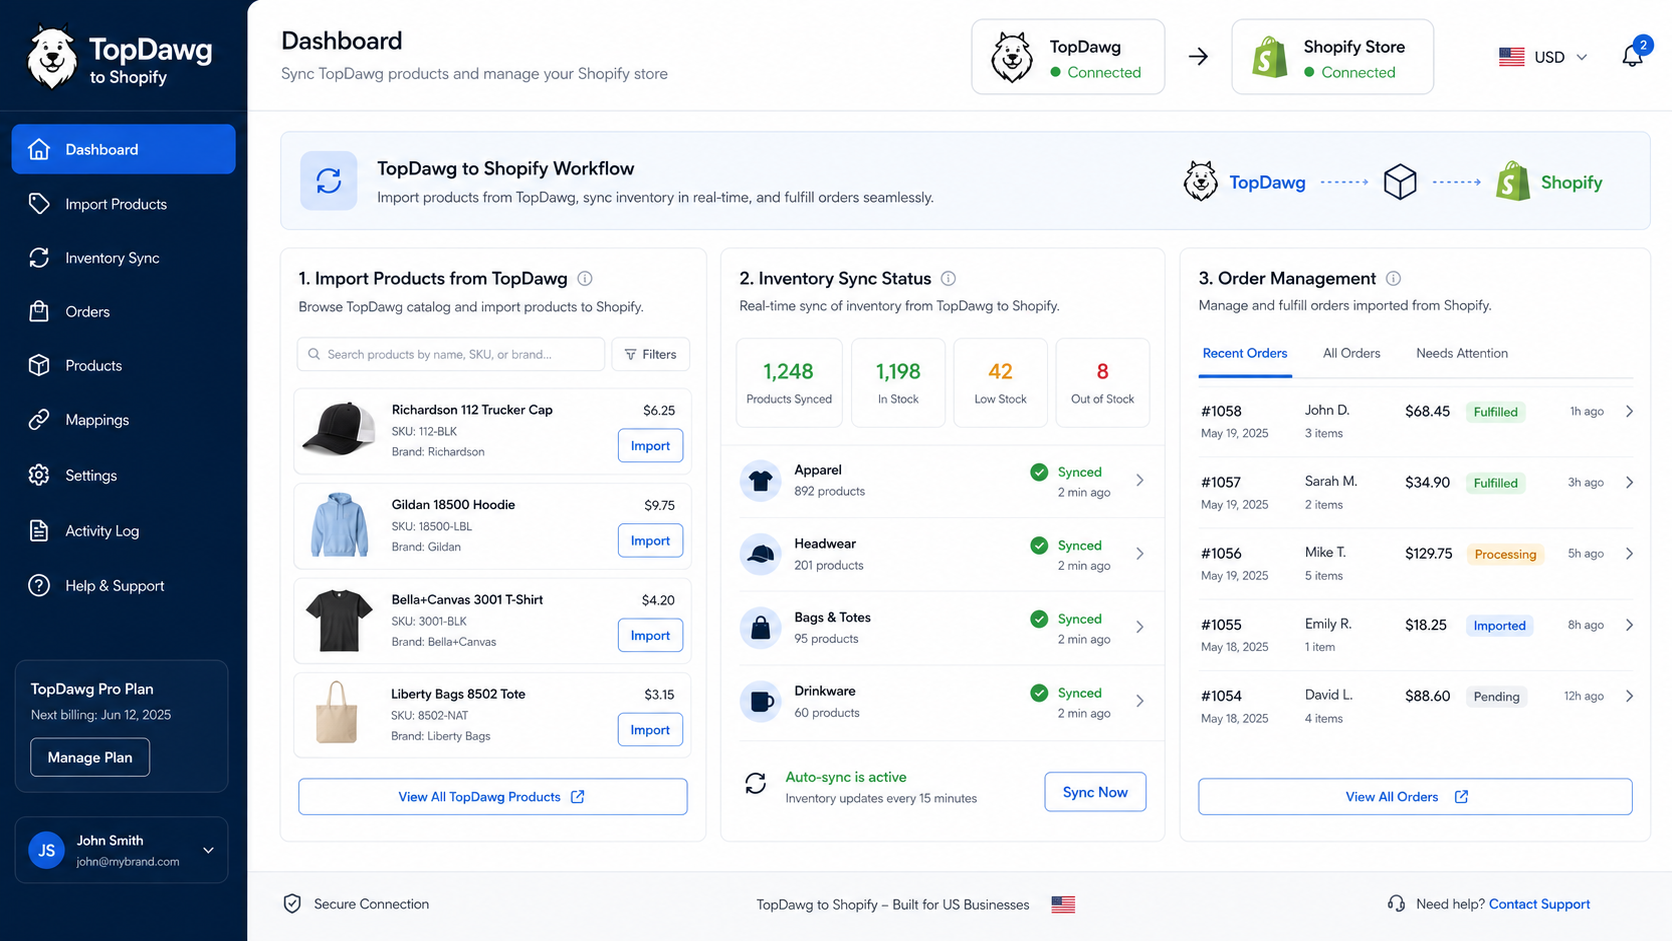Open Help & Support from sidebar
Screen dimensions: 1672x941
click(123, 586)
